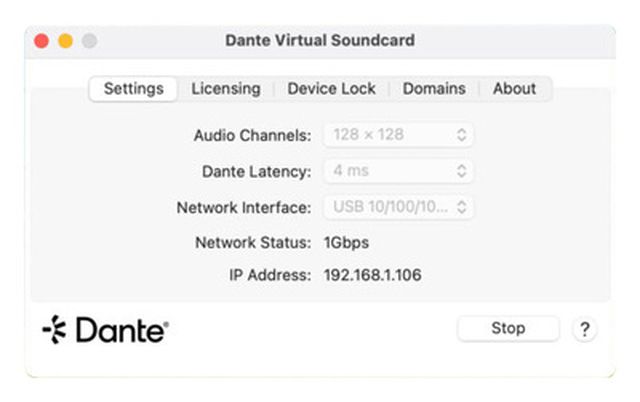Expand the Network Interface USB dropdown
Image resolution: width=640 pixels, height=402 pixels.
398,207
